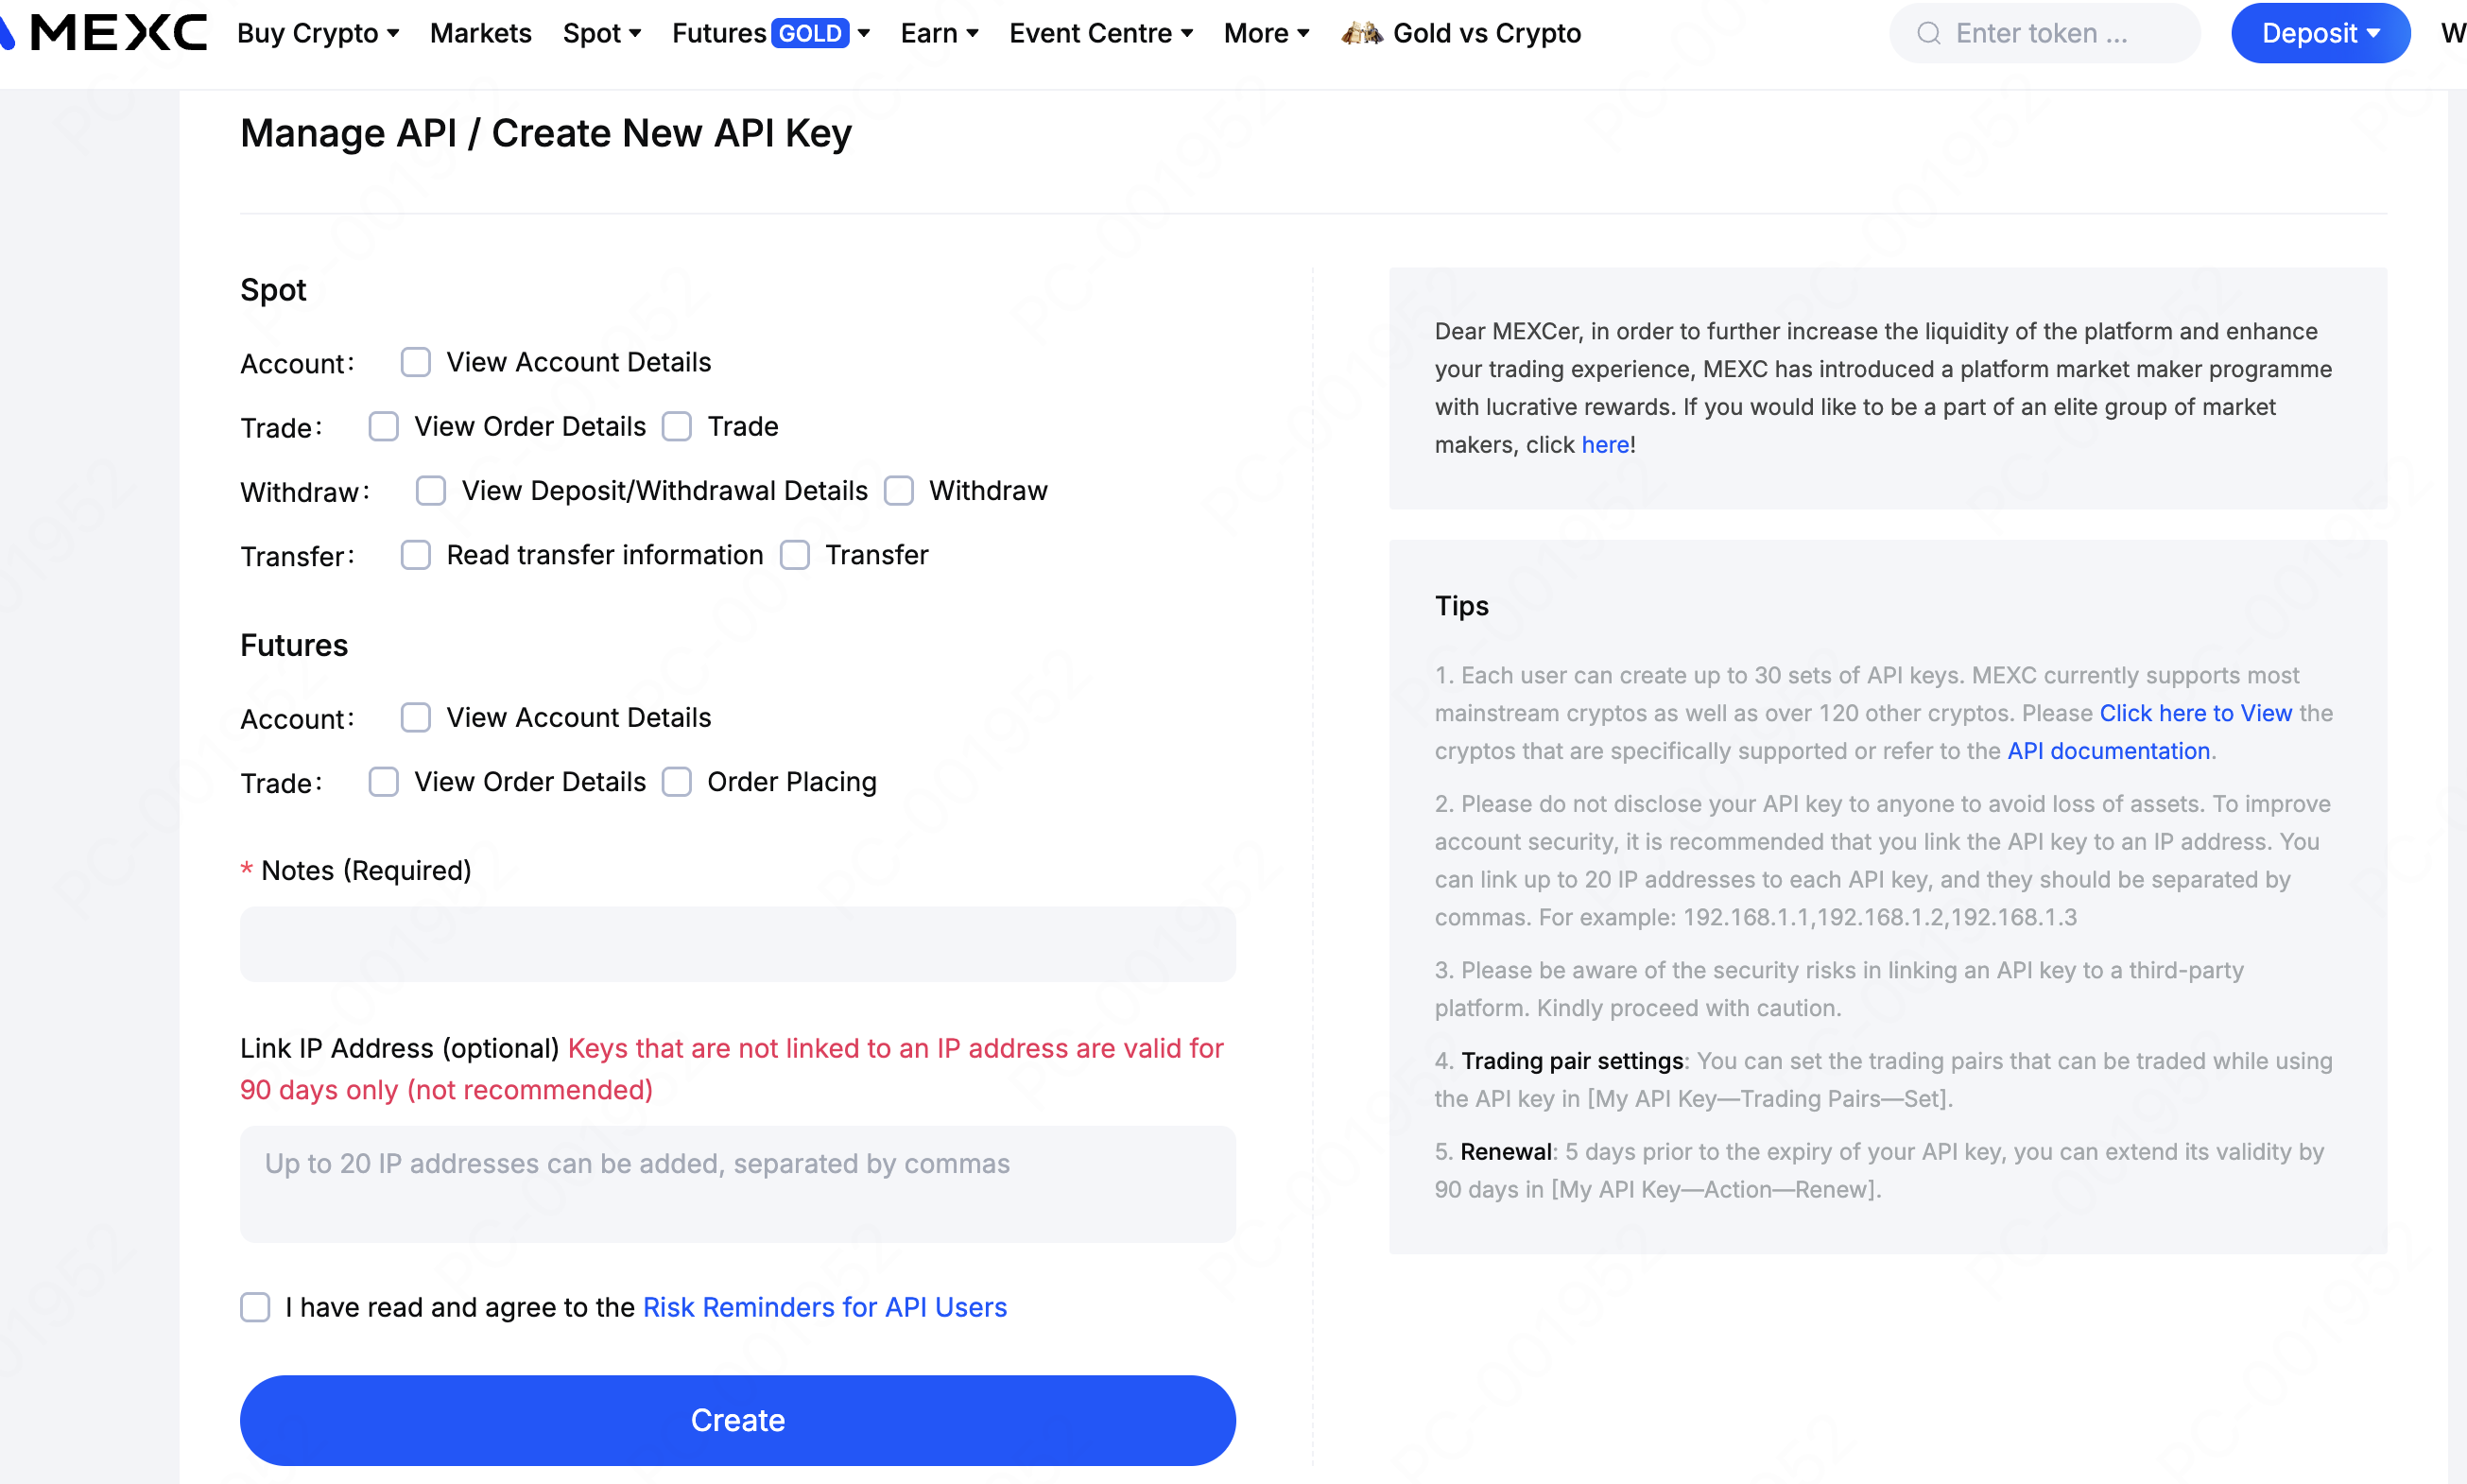Tick the Futures Order Placing checkbox
Image resolution: width=2467 pixels, height=1484 pixels.
click(x=677, y=782)
